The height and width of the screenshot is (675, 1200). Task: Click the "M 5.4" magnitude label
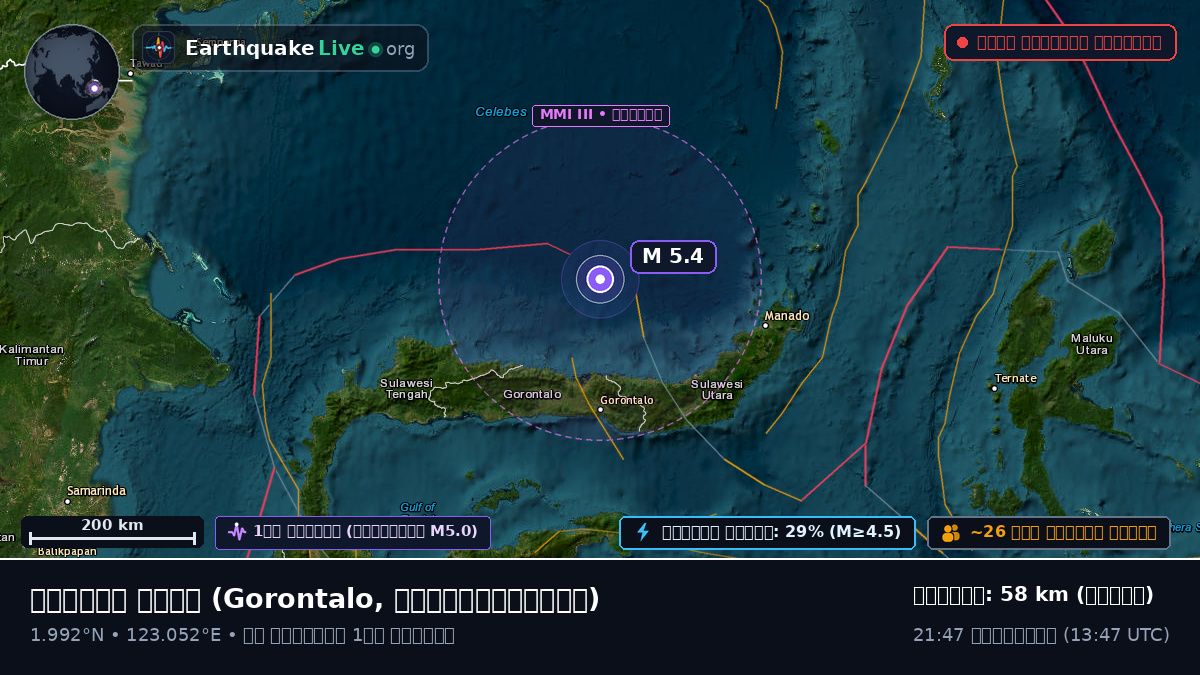click(x=673, y=256)
